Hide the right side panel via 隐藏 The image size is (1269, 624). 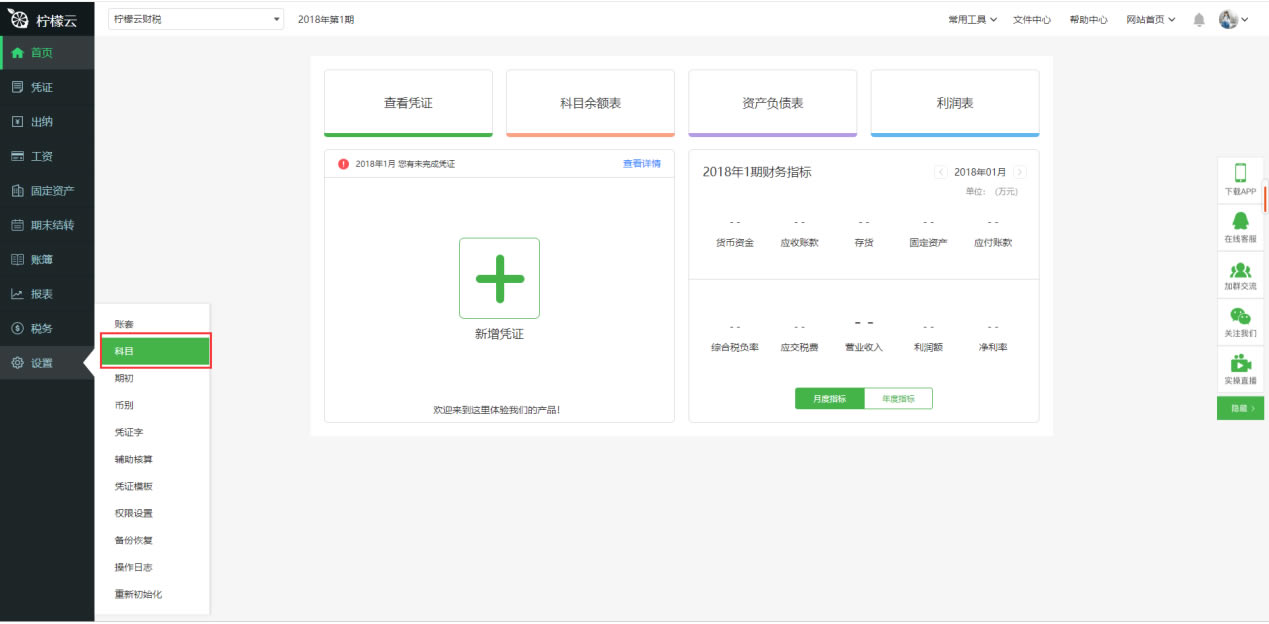pos(1240,409)
